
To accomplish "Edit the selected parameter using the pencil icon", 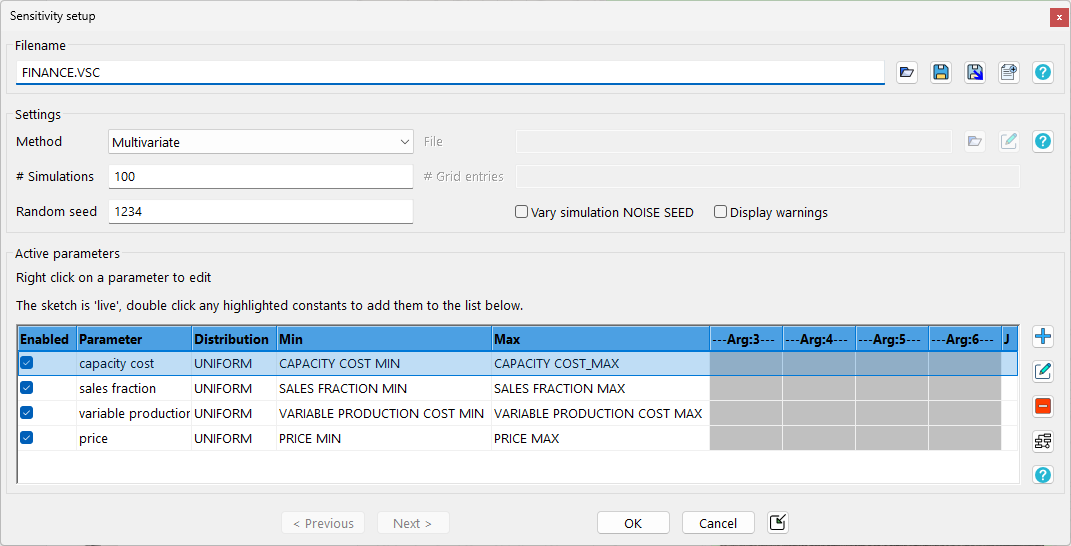I will click(1043, 372).
